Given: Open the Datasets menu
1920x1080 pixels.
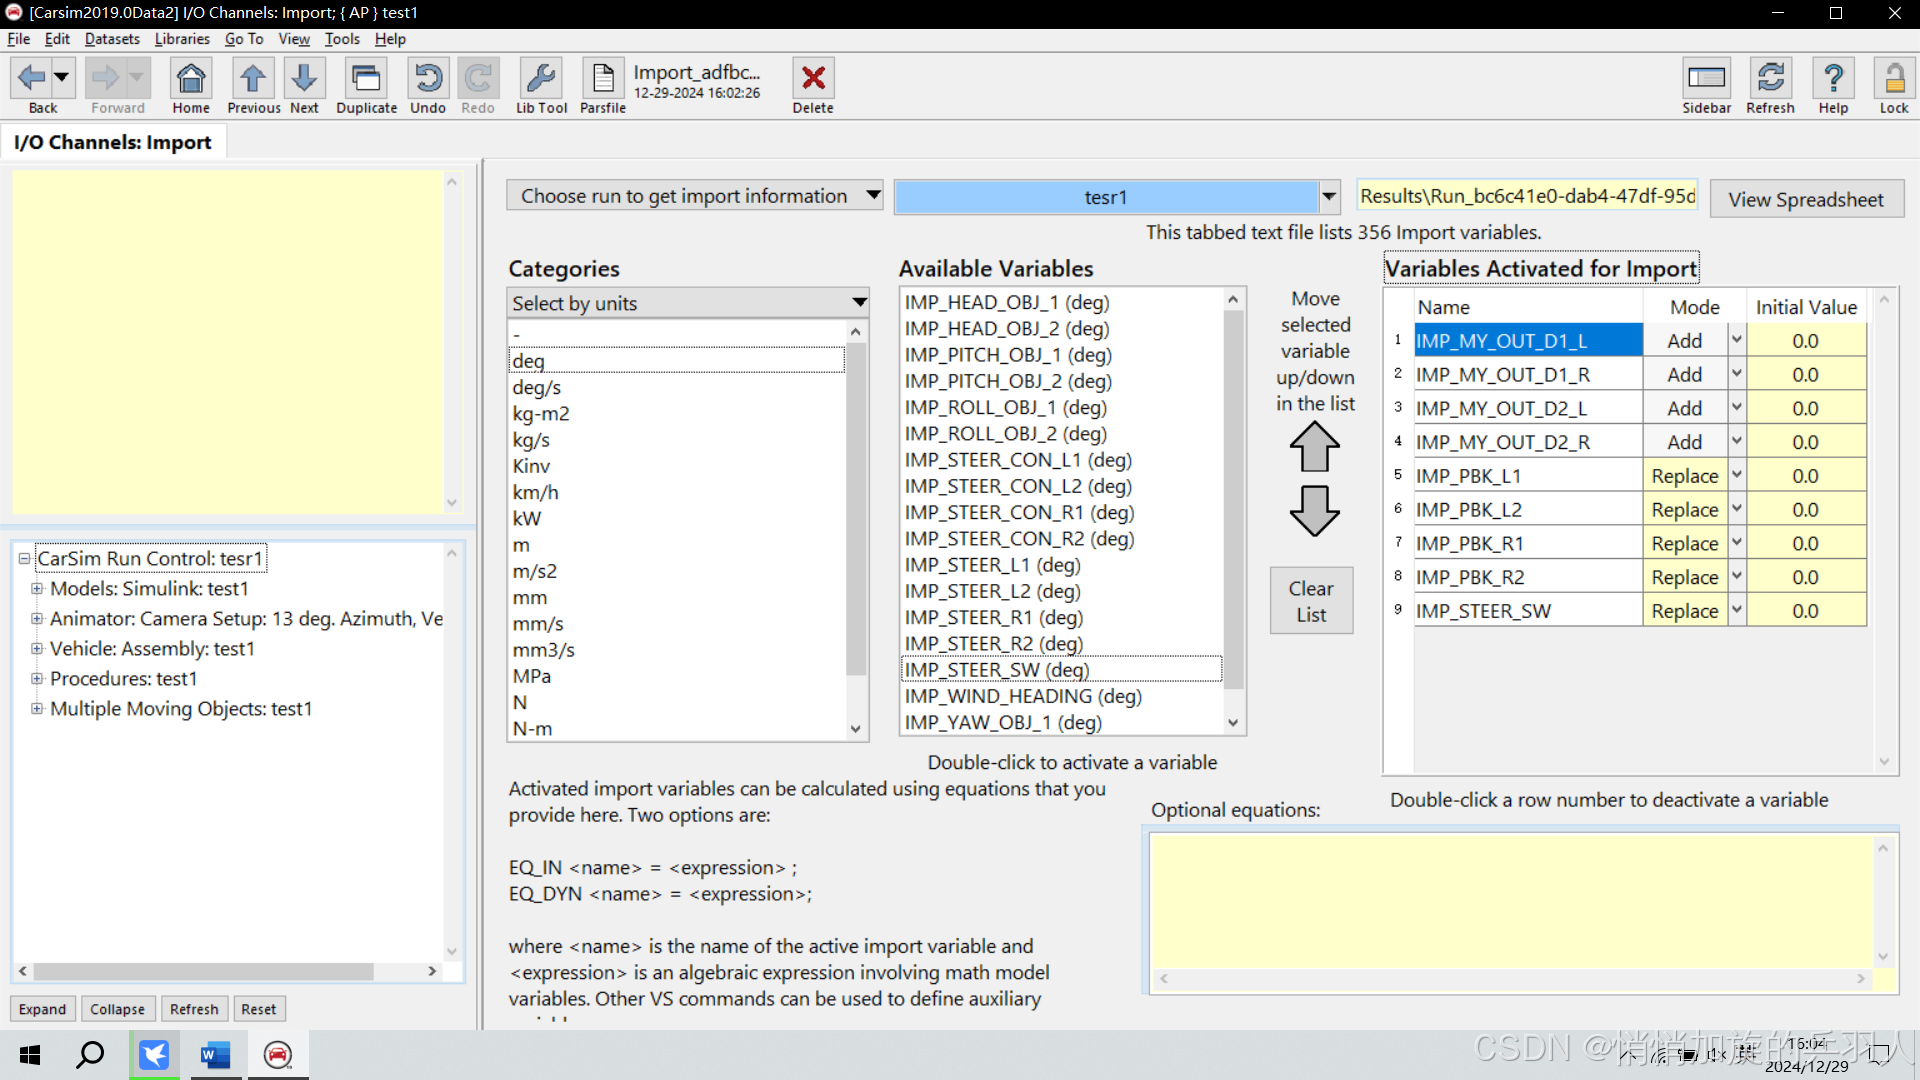Looking at the screenshot, I should 112,39.
